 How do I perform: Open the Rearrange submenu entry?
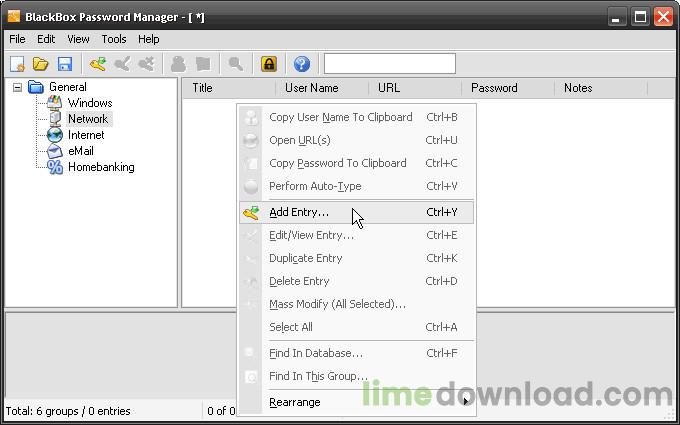point(356,402)
